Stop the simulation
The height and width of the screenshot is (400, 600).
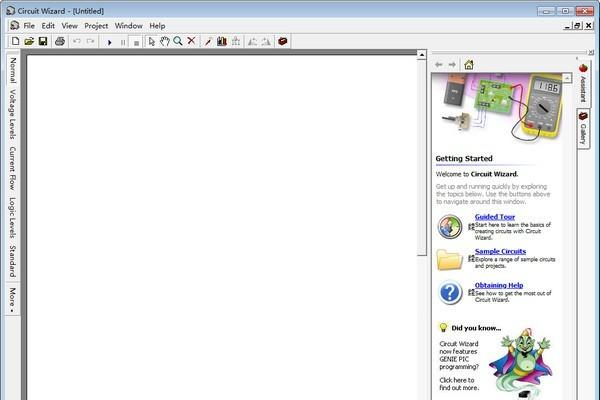click(136, 42)
